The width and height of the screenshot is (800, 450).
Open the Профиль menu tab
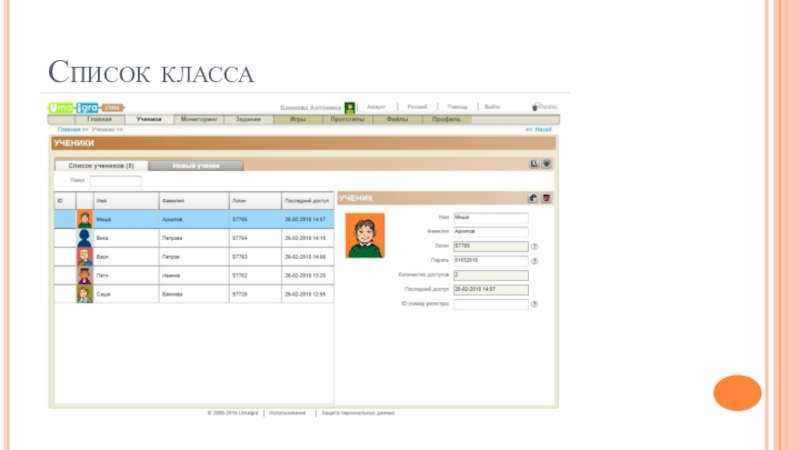(446, 119)
